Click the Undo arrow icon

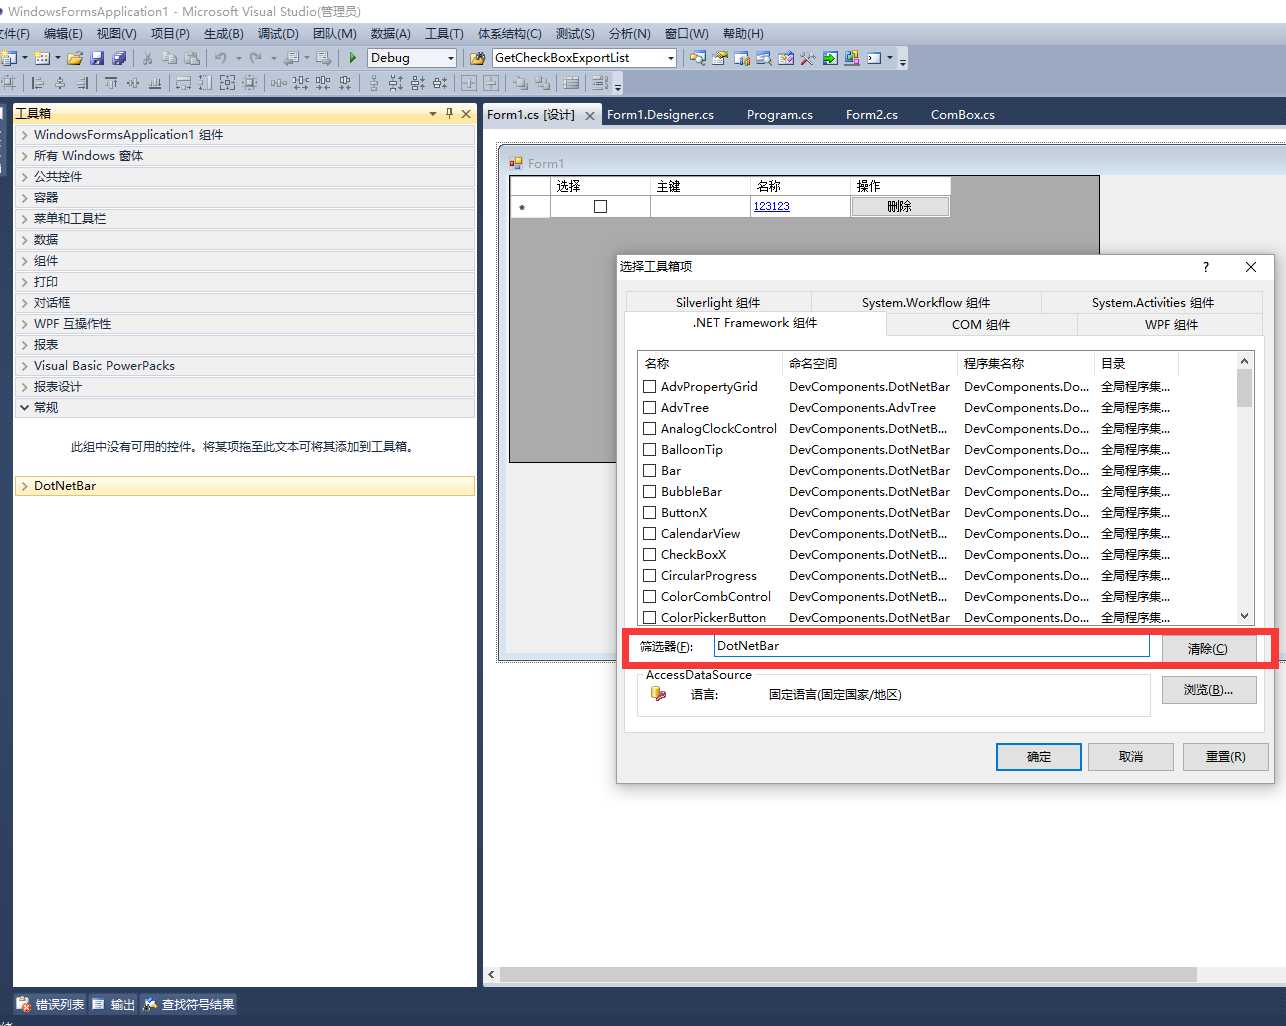(x=221, y=58)
